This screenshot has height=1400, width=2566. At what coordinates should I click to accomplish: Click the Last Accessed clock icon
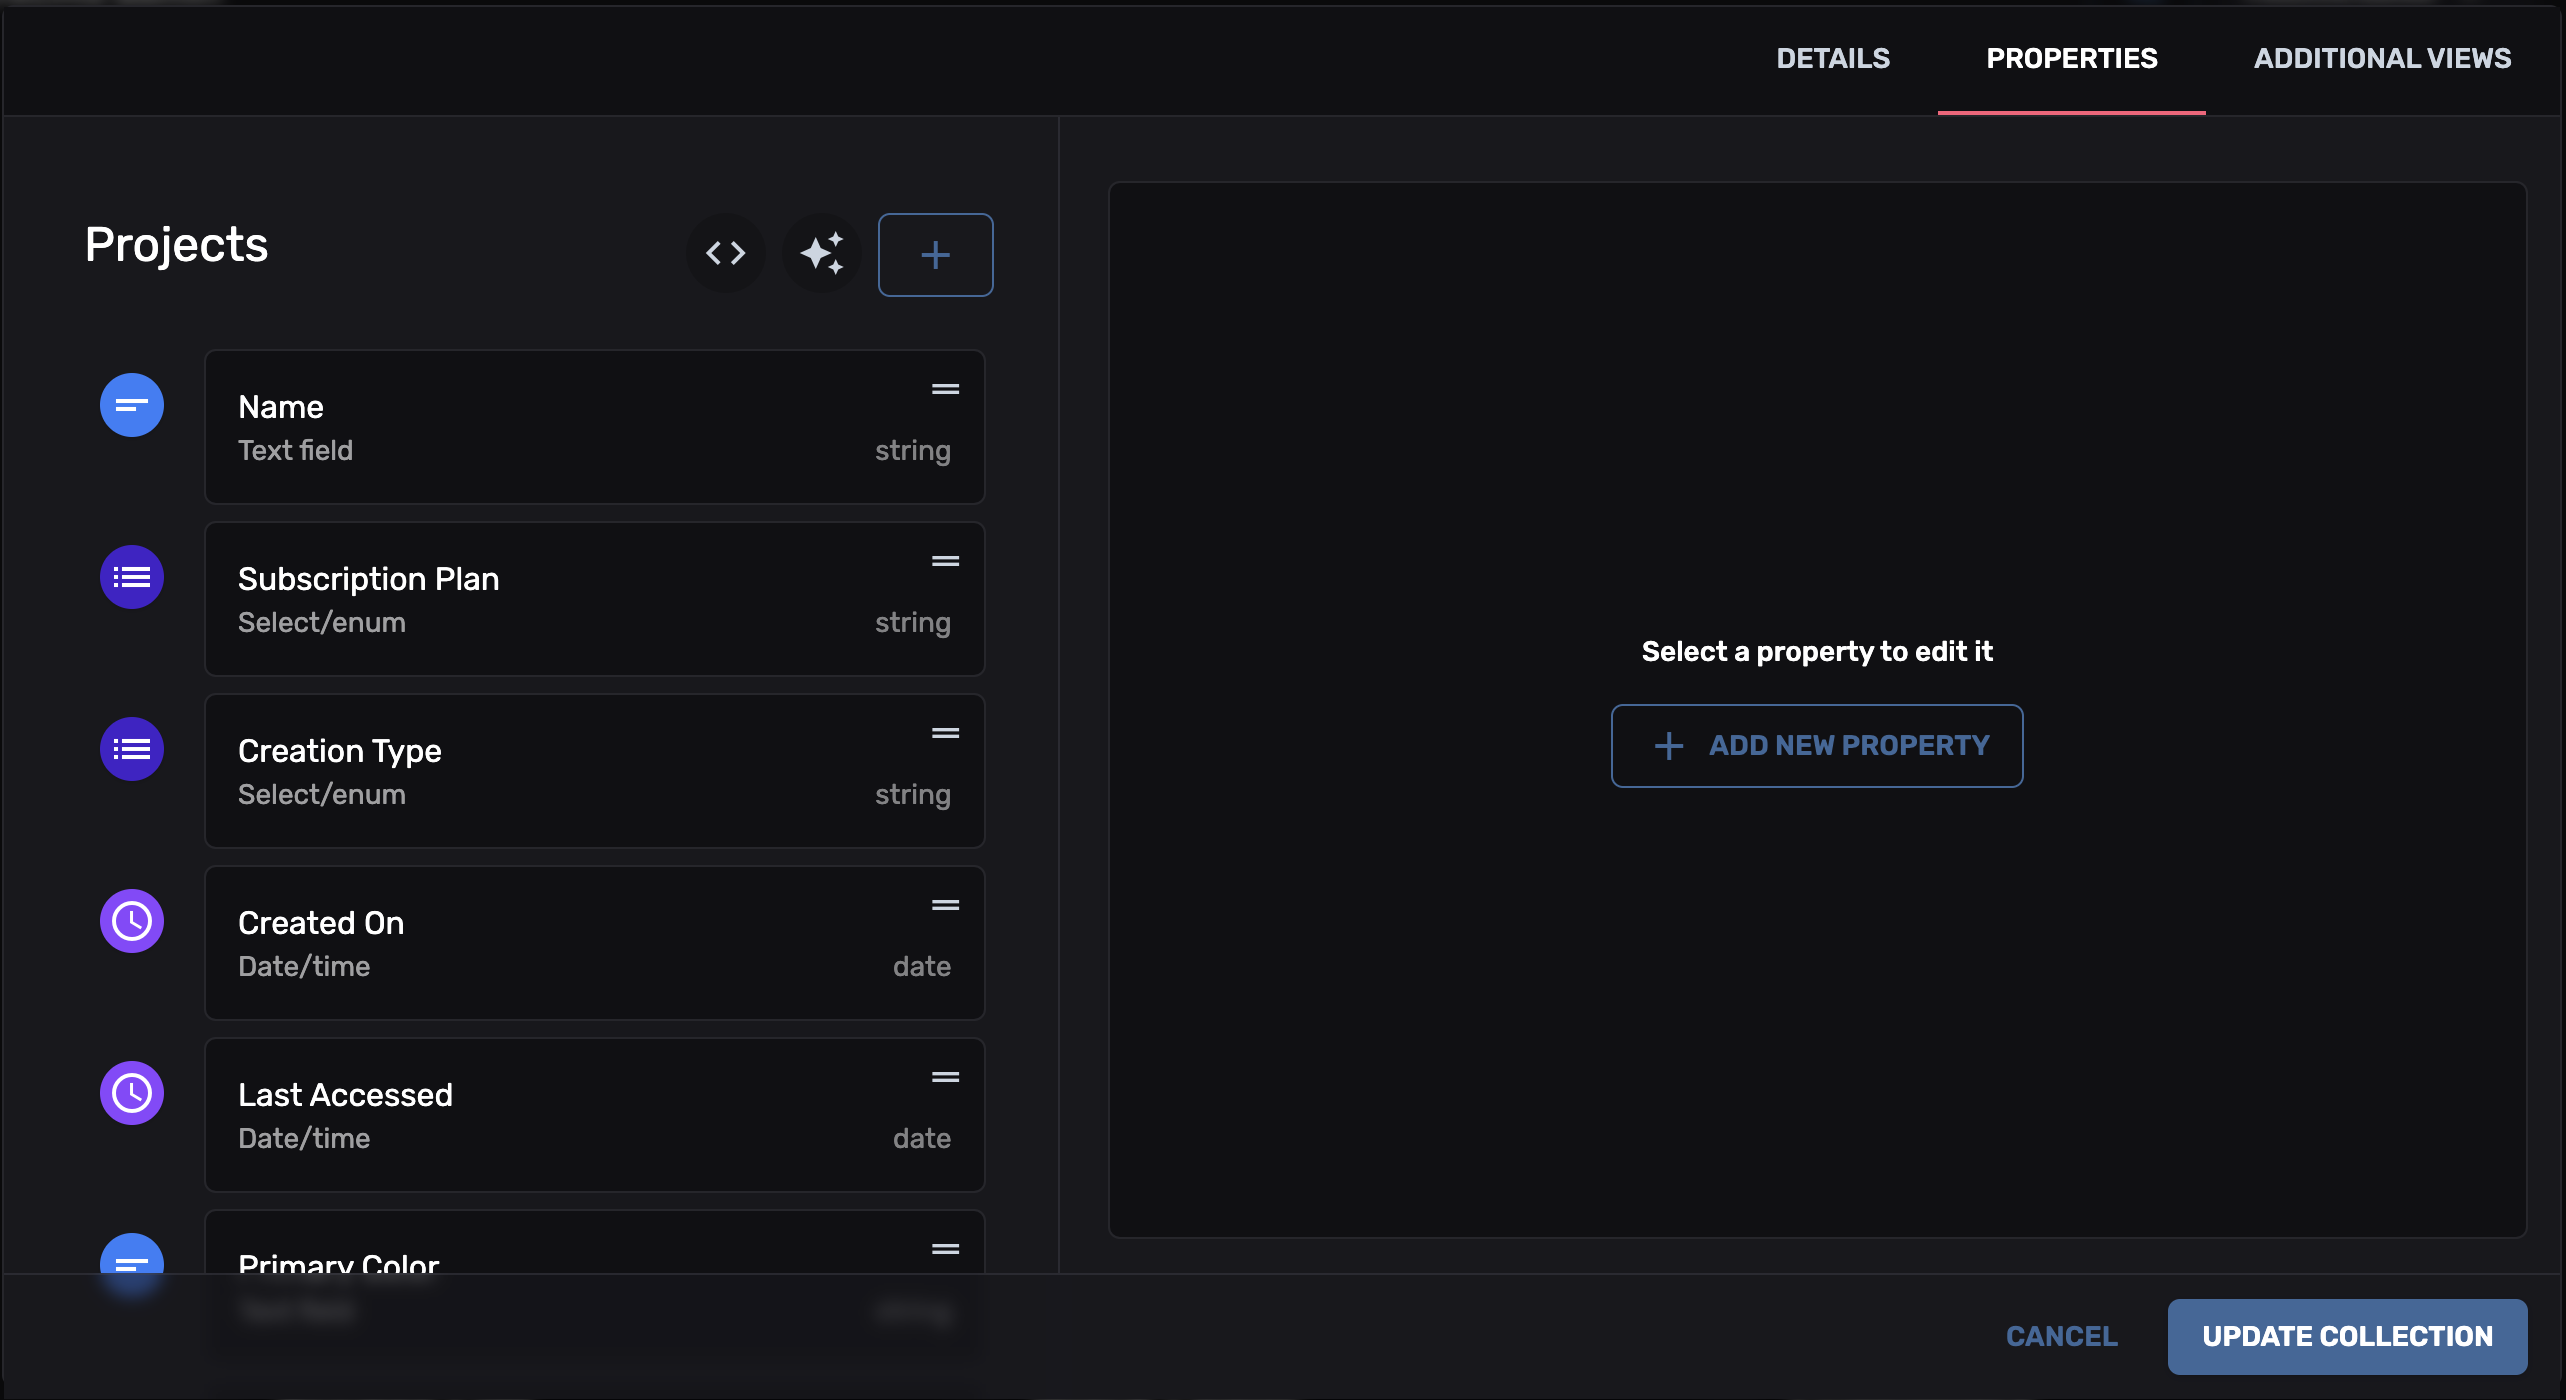click(131, 1093)
